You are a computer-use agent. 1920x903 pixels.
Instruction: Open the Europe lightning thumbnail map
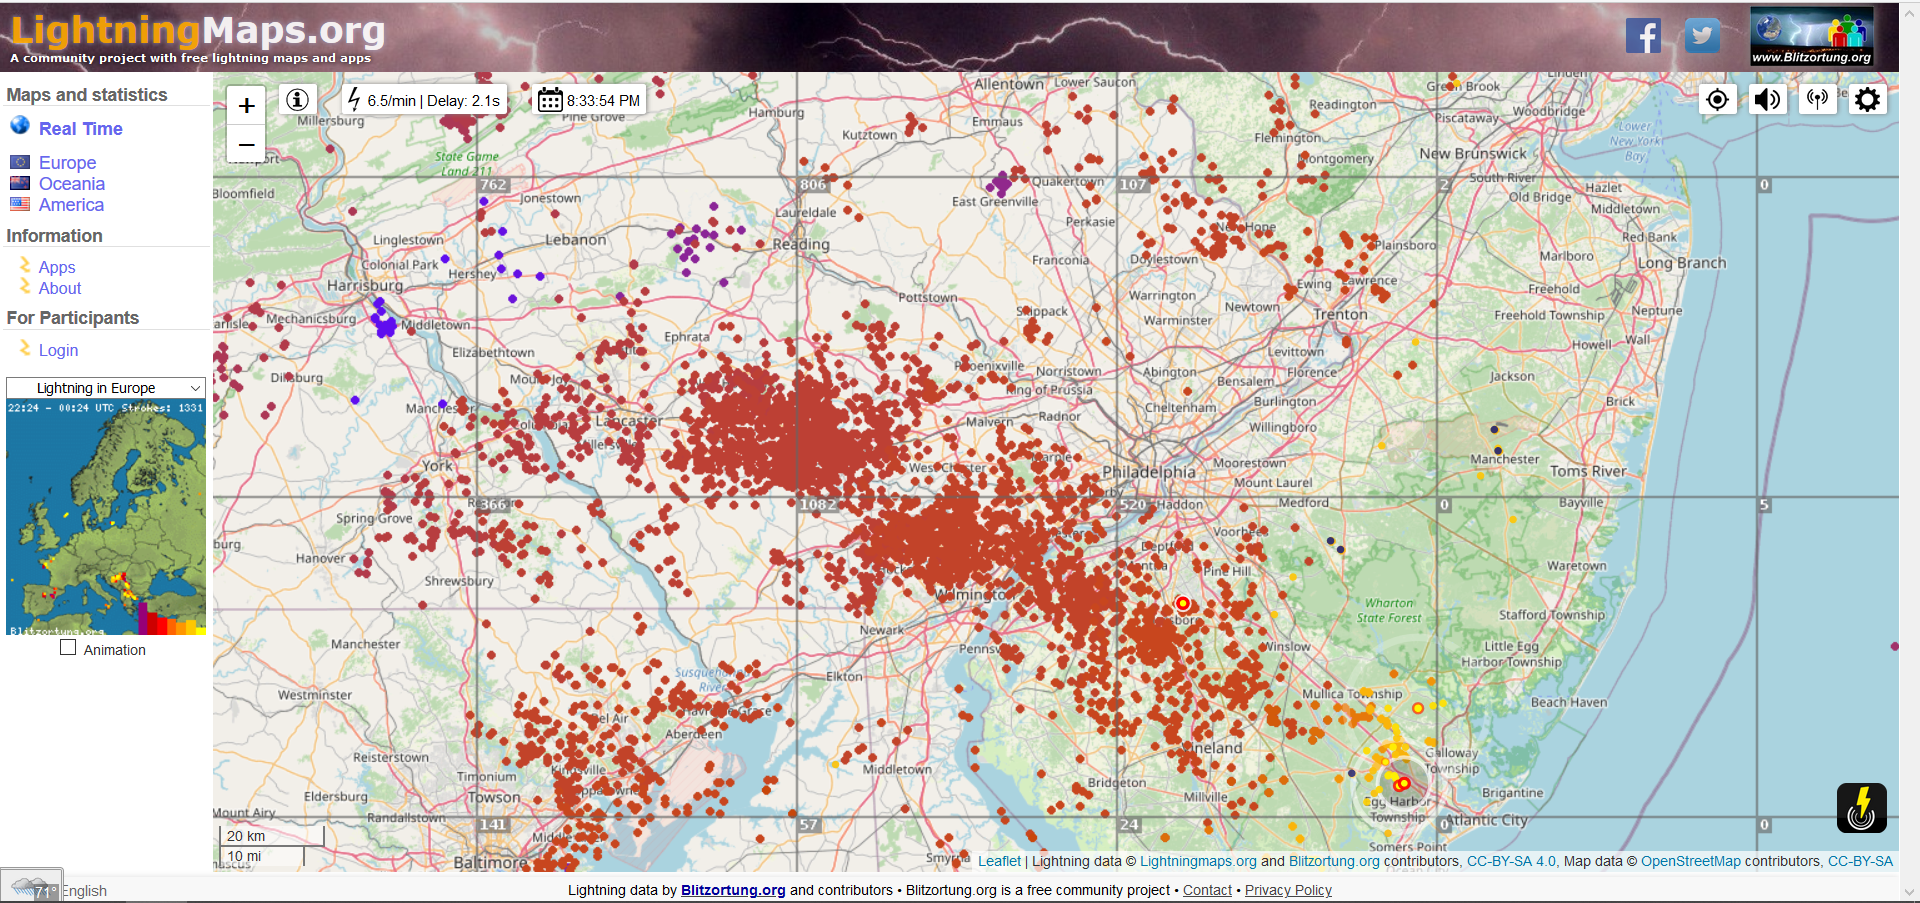(106, 518)
